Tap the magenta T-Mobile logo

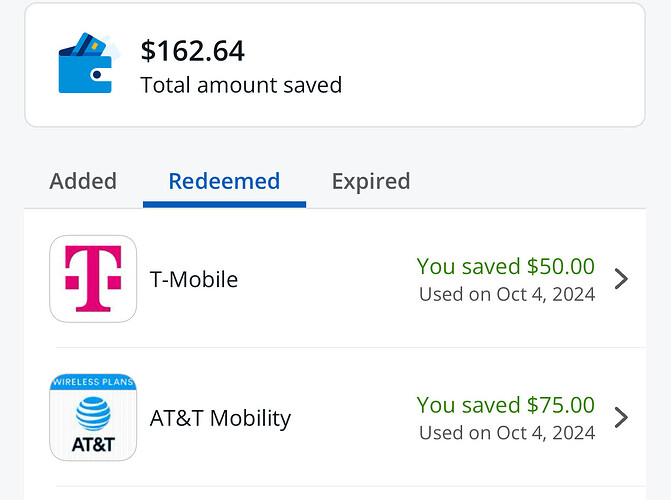coord(93,278)
